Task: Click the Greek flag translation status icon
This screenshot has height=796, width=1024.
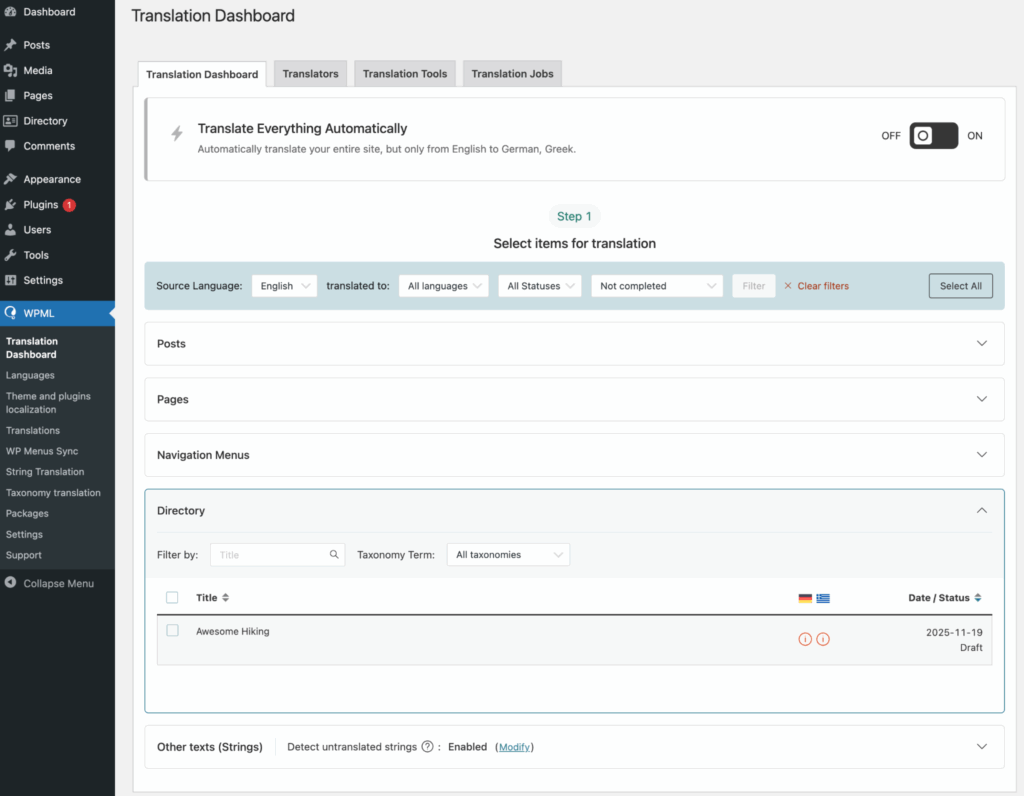Action: tap(822, 598)
